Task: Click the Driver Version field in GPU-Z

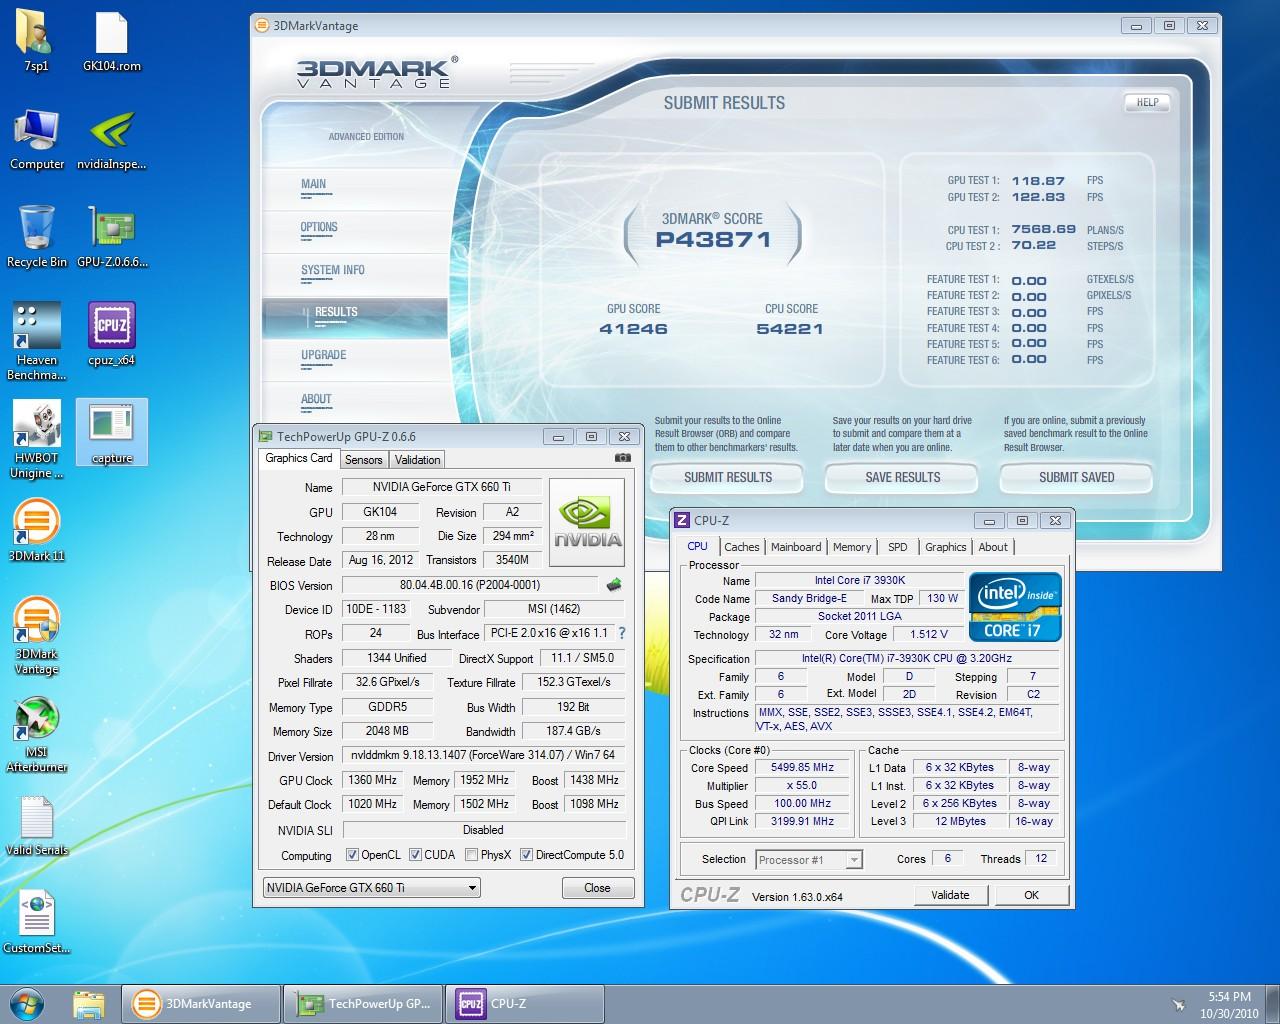Action: (484, 755)
